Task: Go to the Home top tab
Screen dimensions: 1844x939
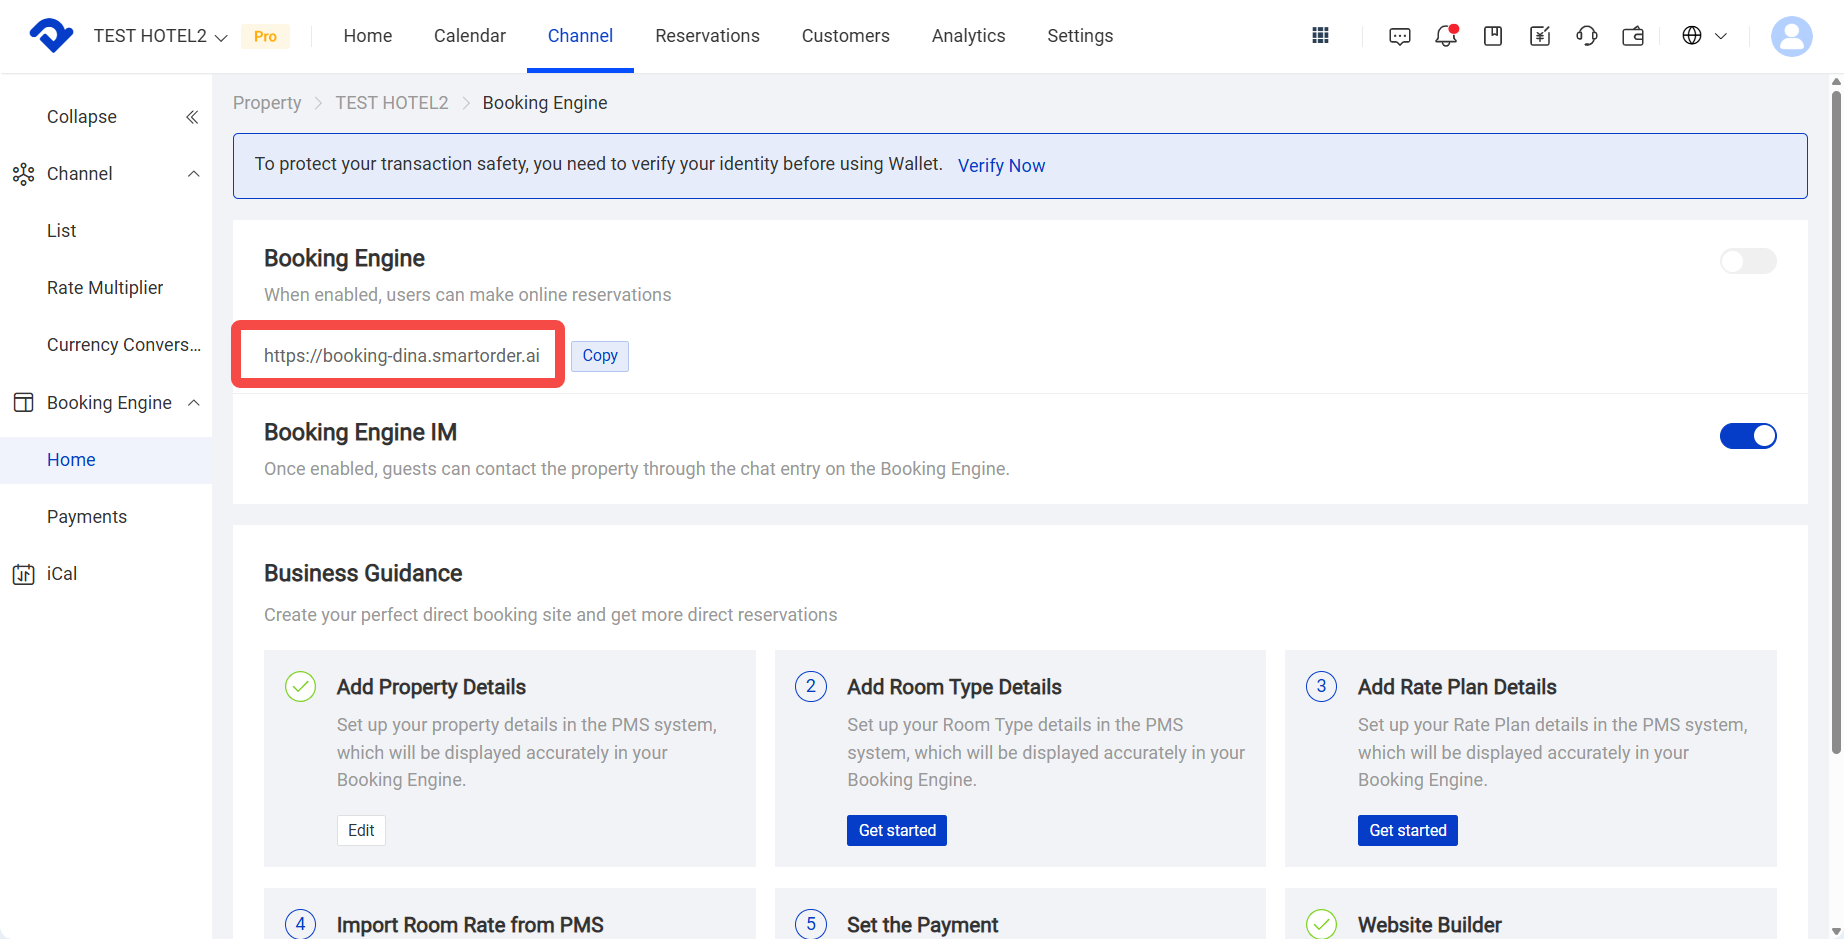Action: click(368, 36)
